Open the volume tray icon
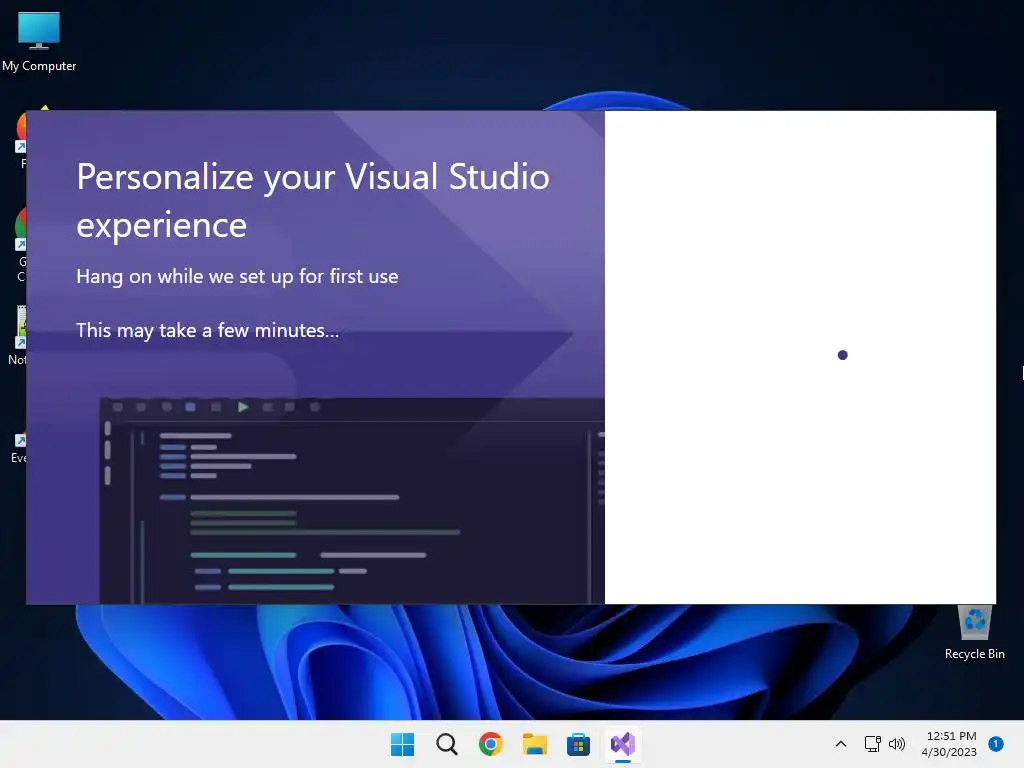The image size is (1024, 768). point(897,744)
